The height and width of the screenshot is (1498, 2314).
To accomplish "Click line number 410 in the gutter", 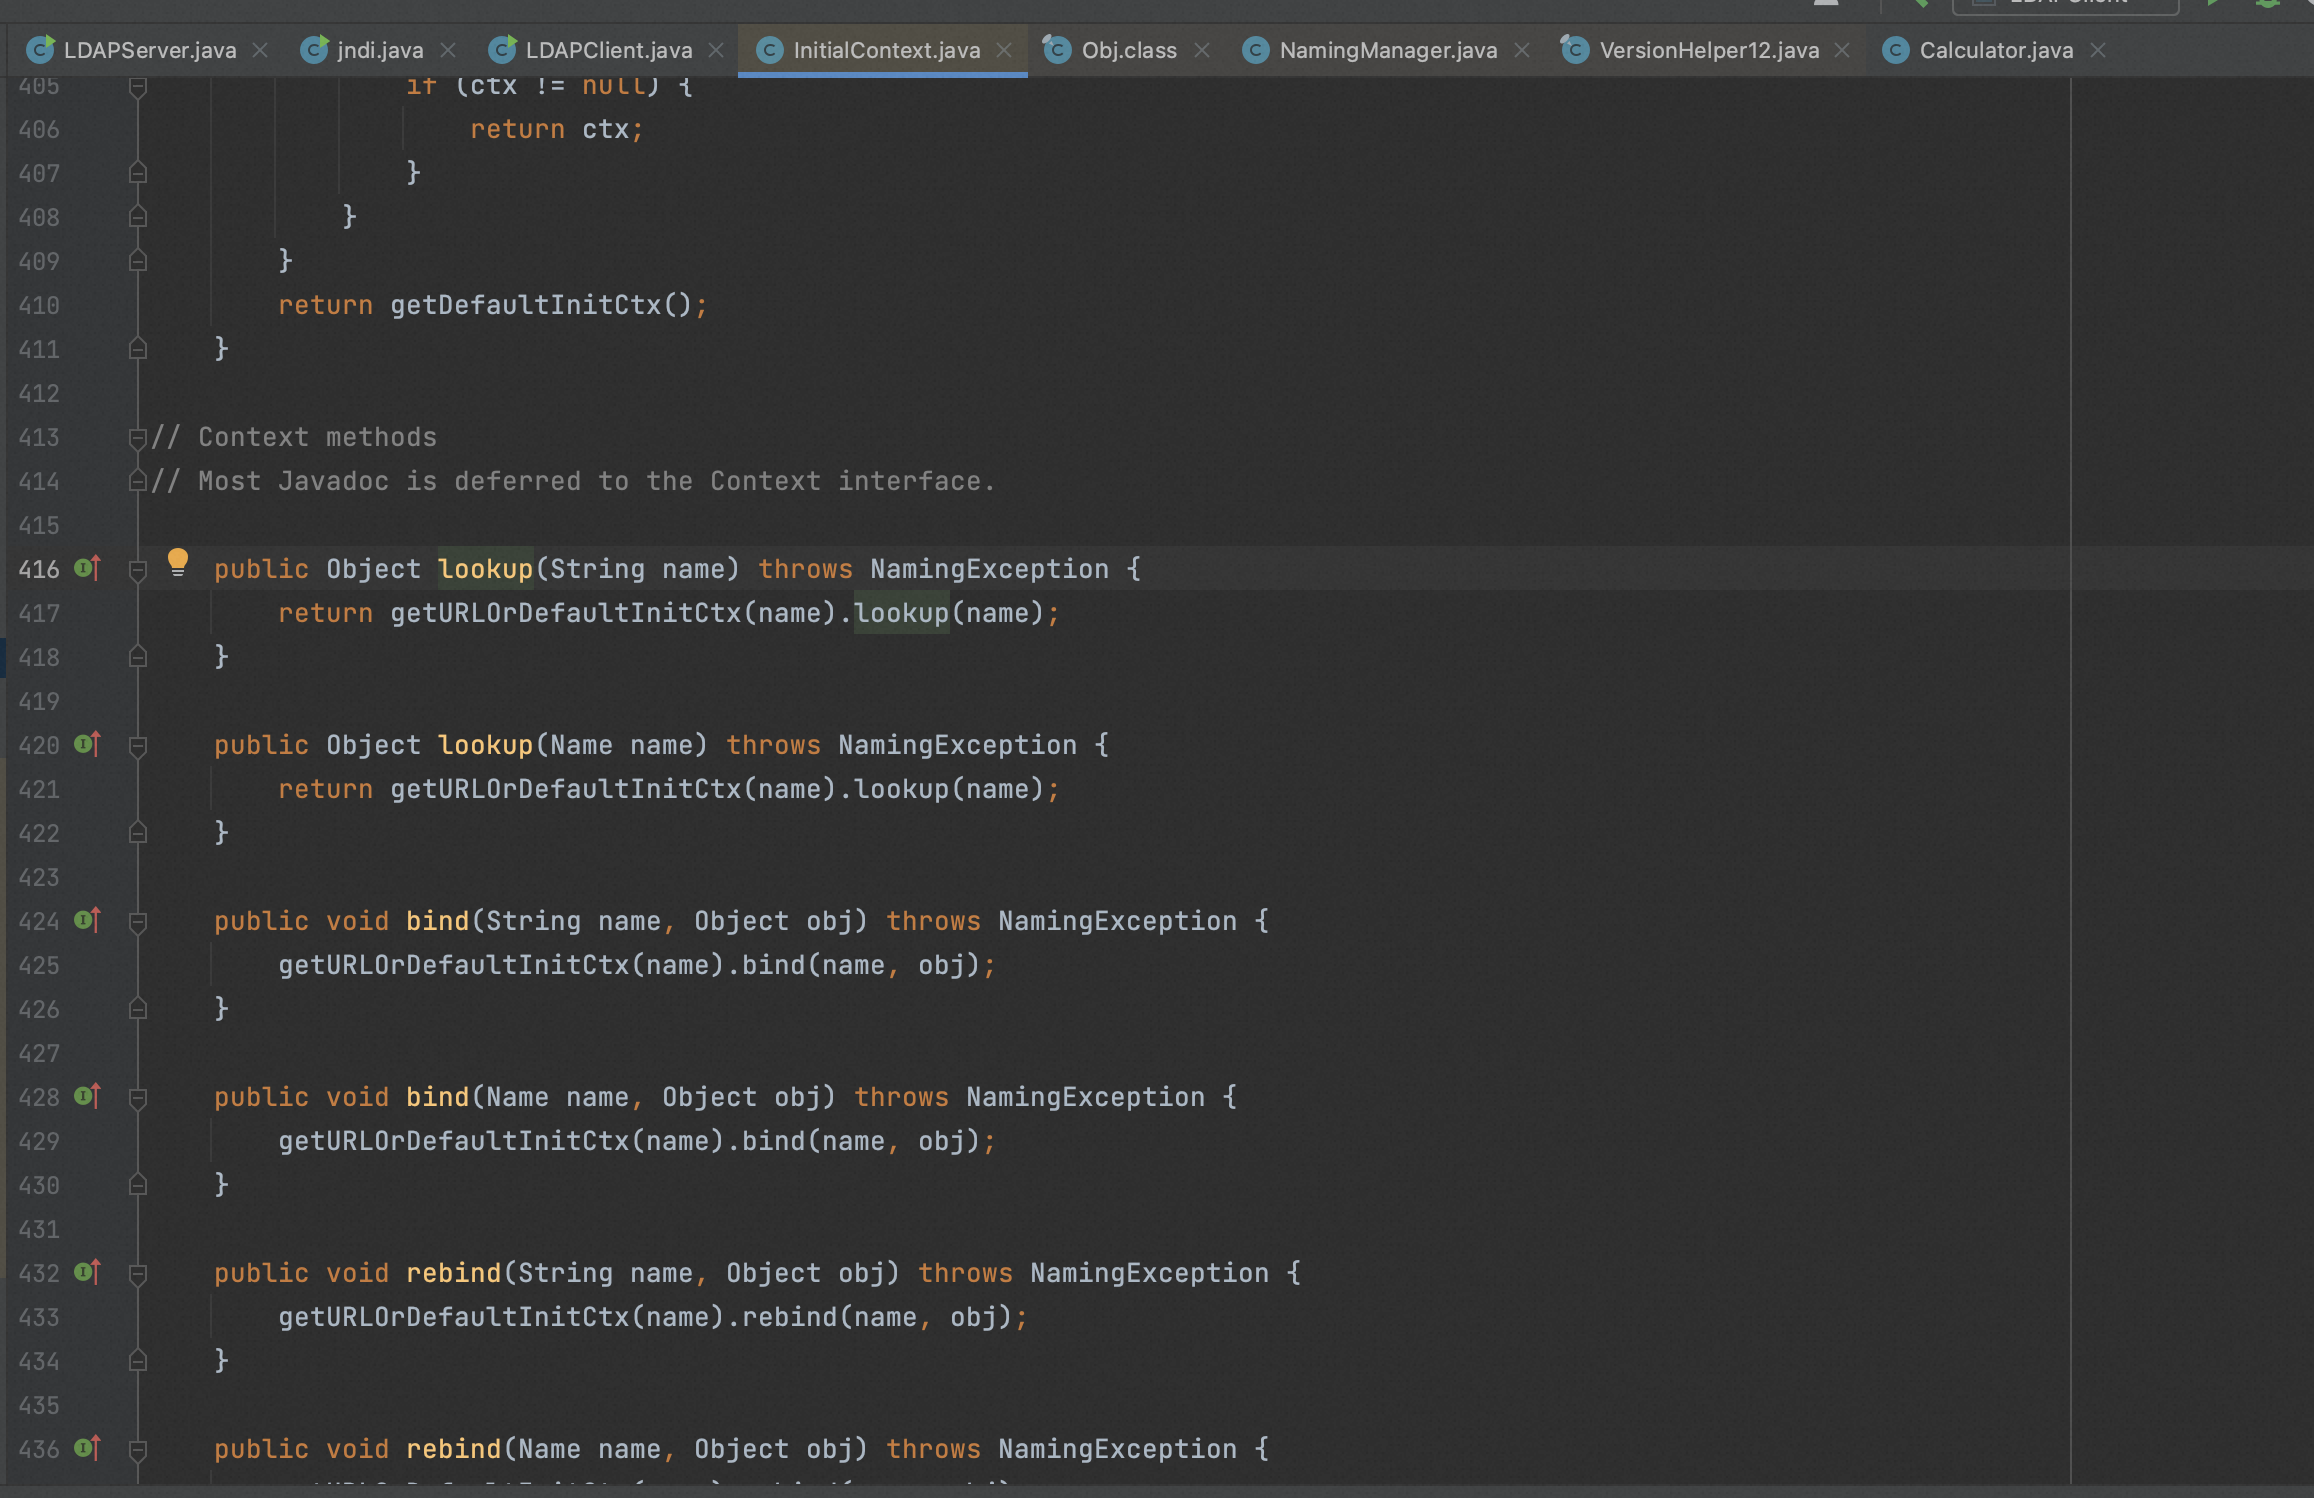I will tap(39, 305).
